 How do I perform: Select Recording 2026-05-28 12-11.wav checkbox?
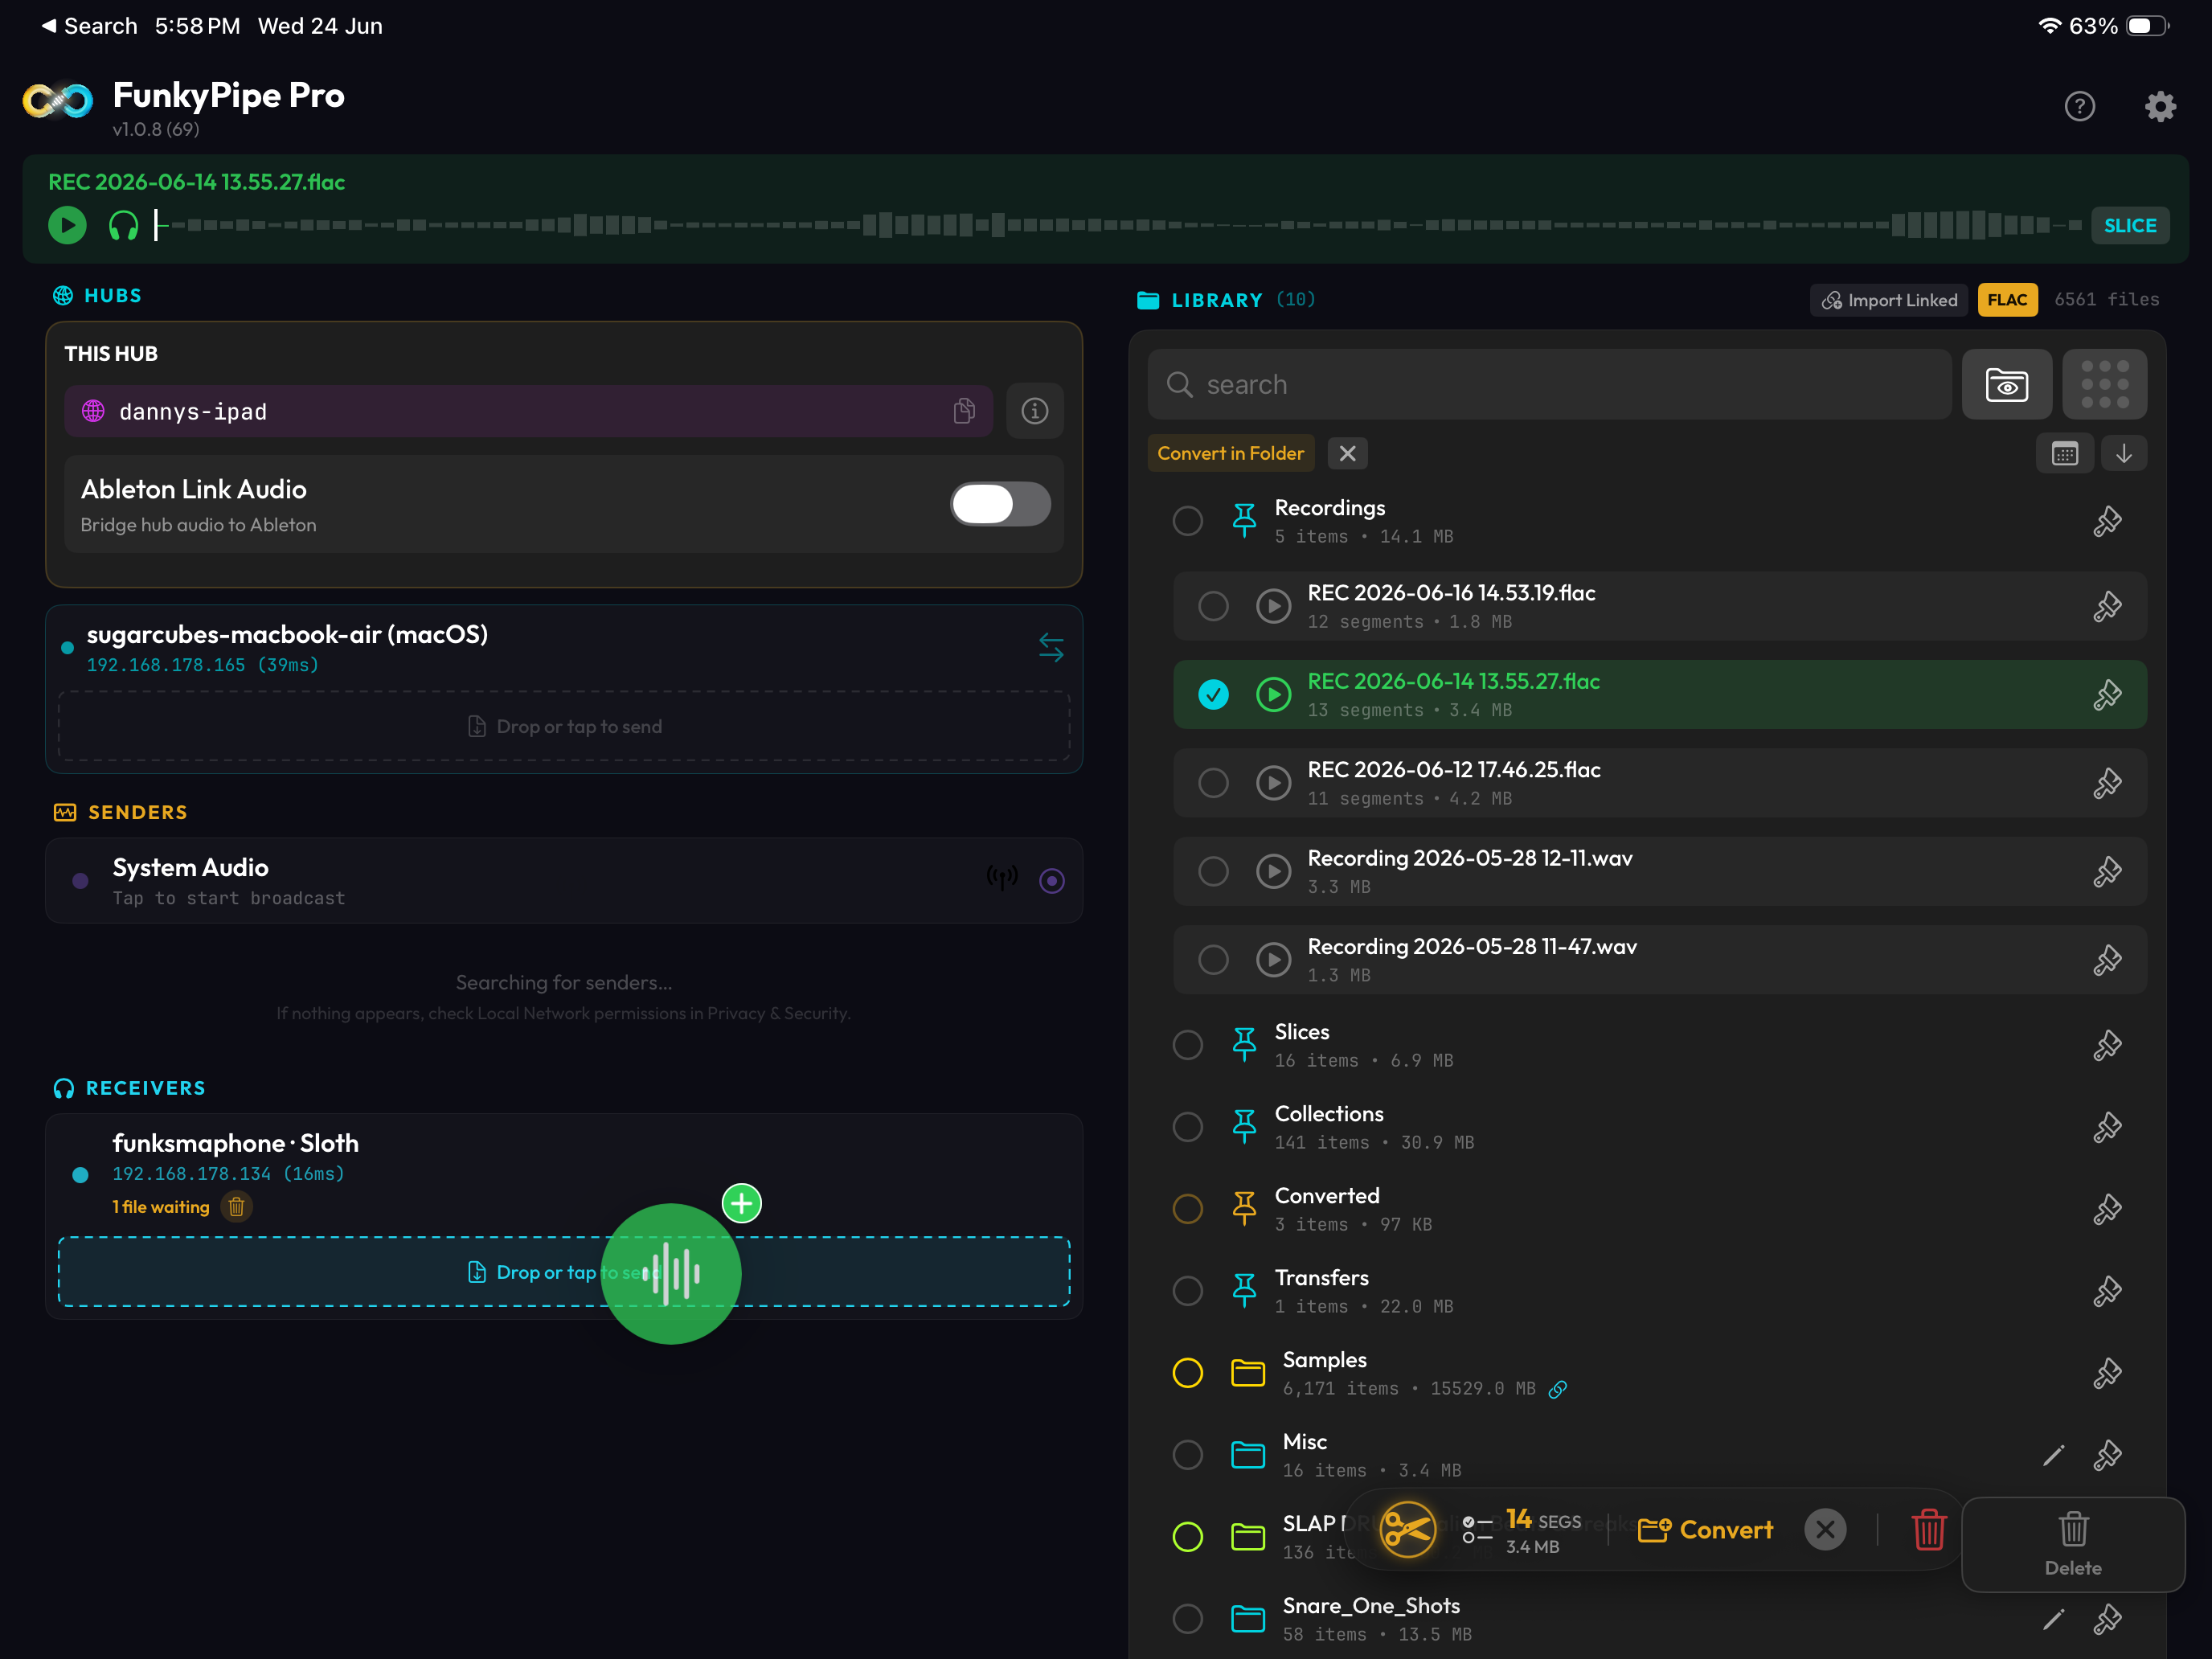pyautogui.click(x=1213, y=871)
